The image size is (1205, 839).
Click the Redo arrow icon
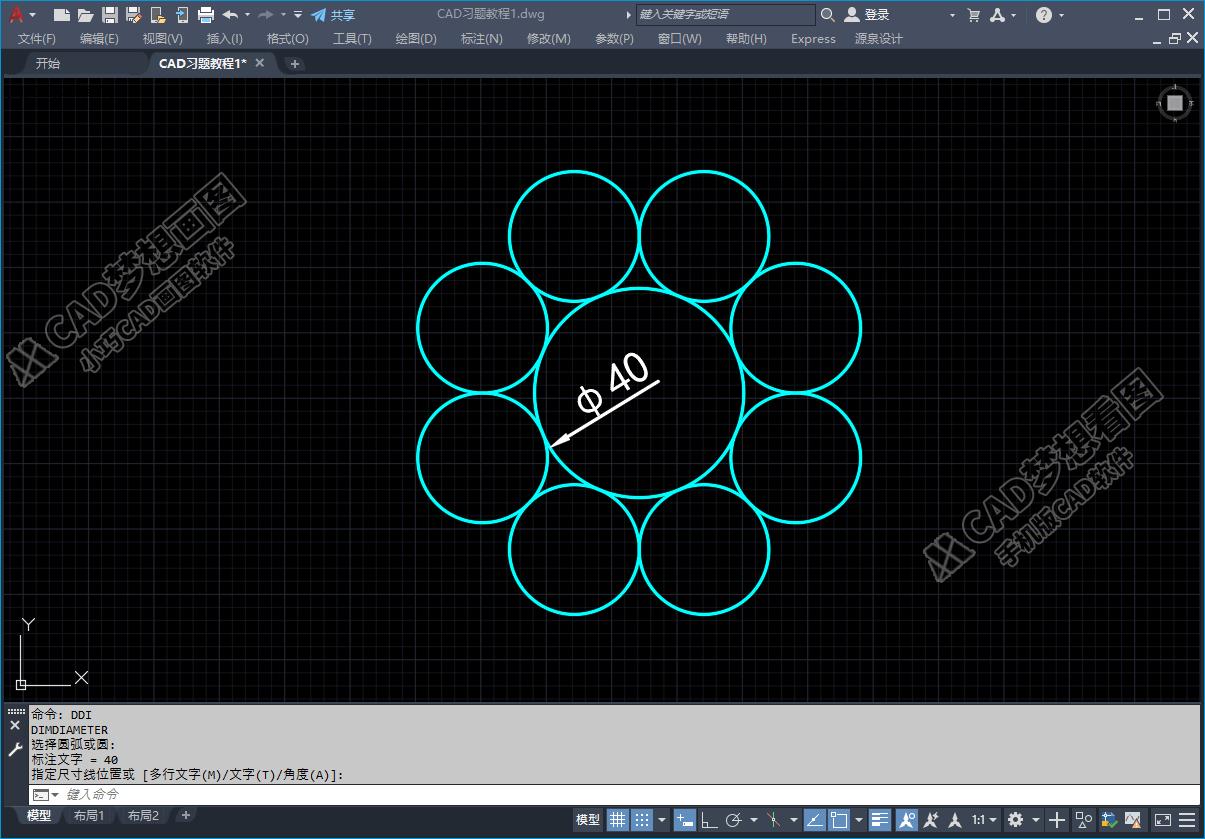[x=266, y=15]
